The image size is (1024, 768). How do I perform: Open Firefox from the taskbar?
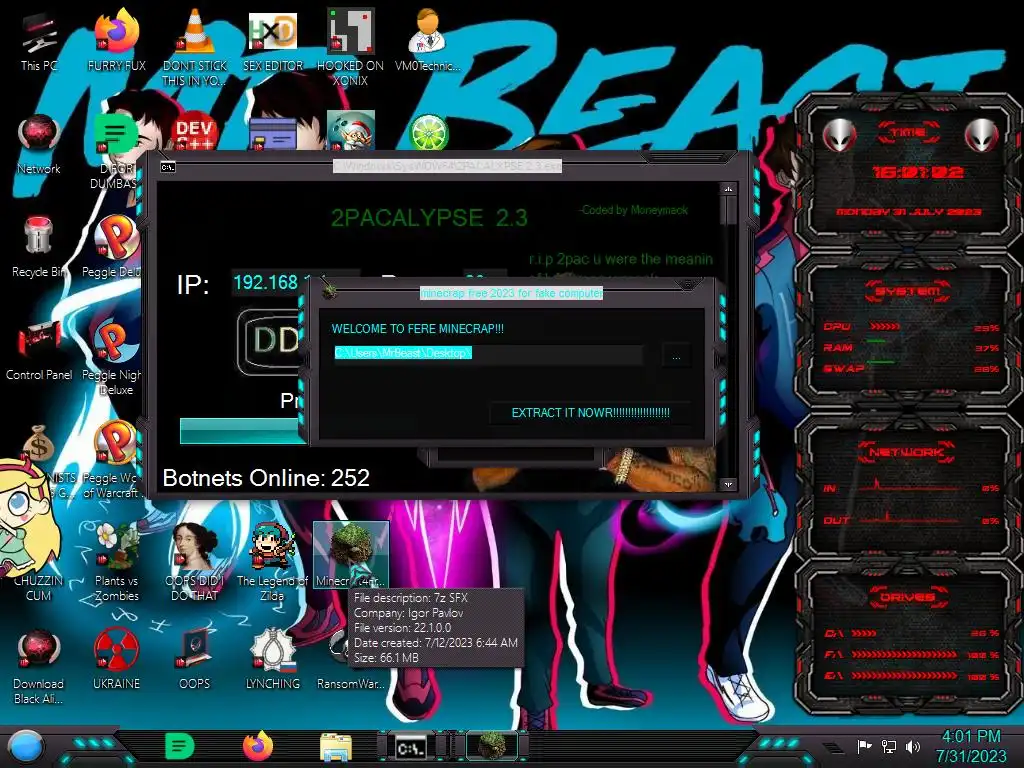(258, 746)
